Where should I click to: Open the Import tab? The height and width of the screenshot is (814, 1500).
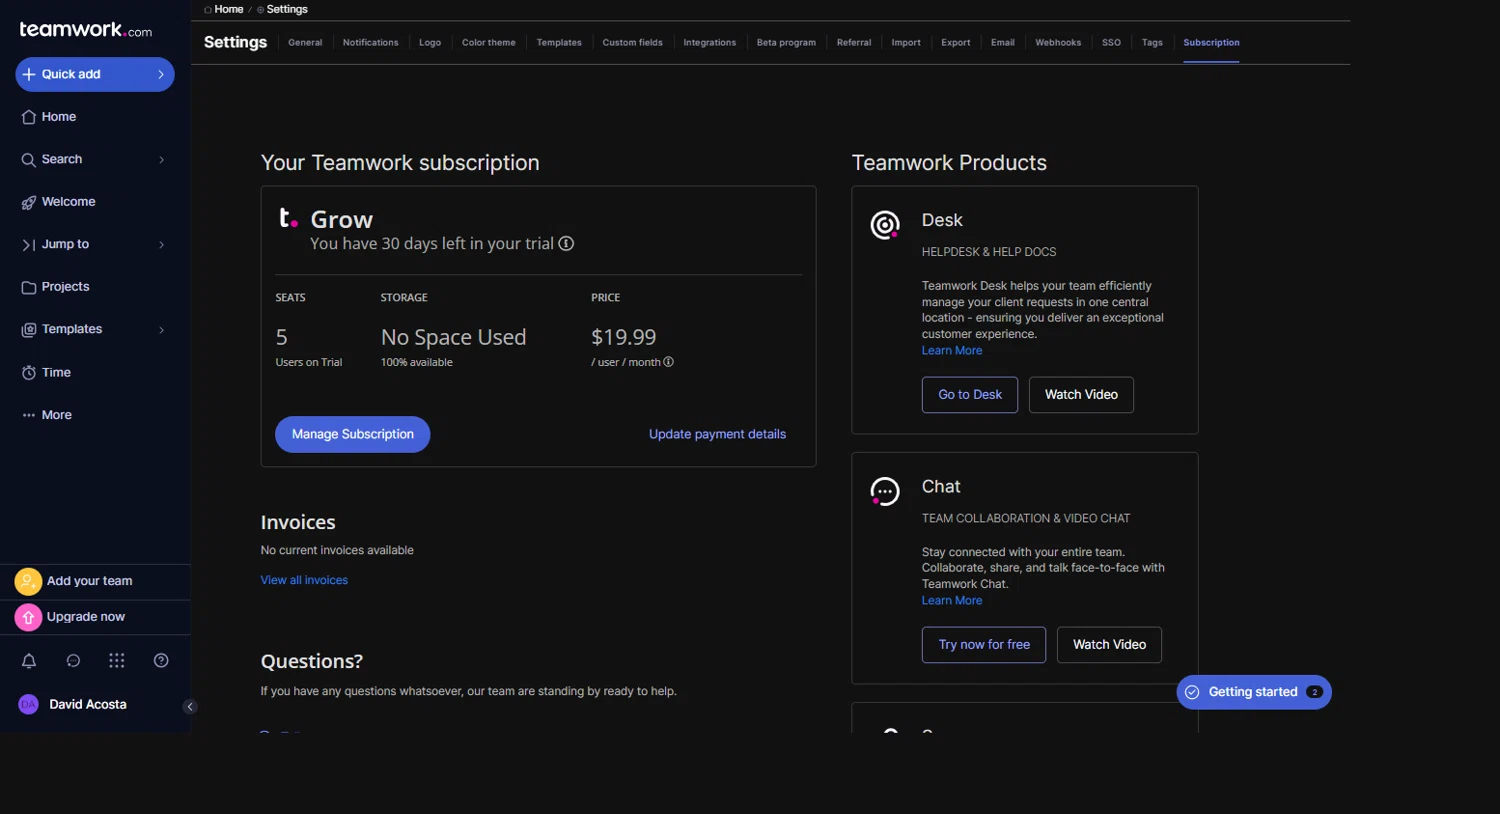pos(906,43)
